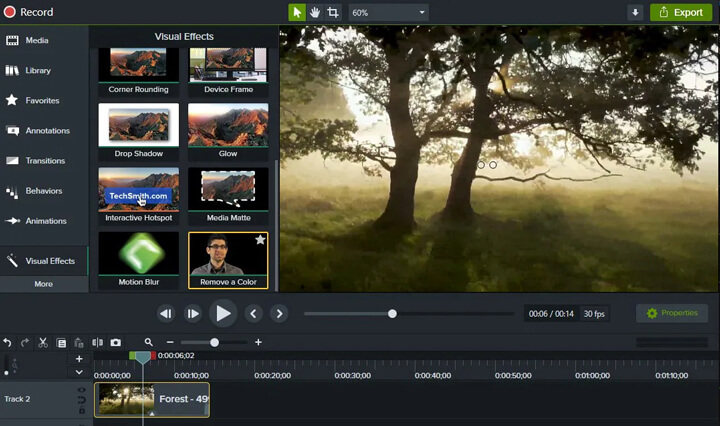
Task: Select the Pan hand tool
Action: (315, 12)
